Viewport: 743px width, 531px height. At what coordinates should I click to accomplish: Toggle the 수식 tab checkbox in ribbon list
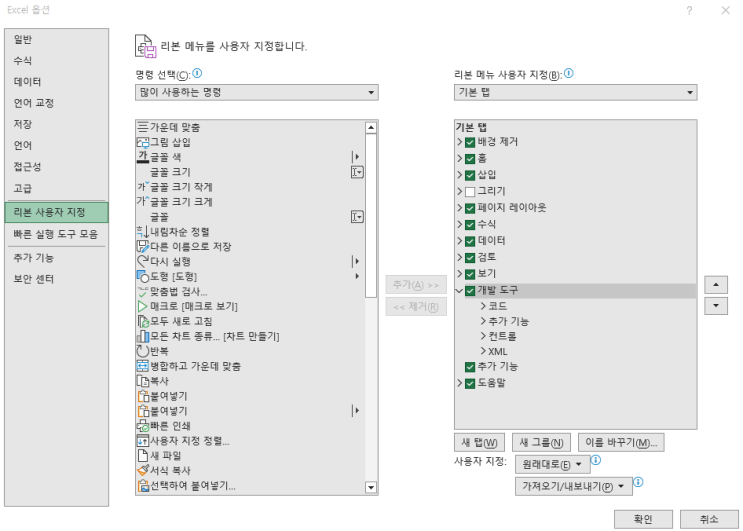click(470, 225)
